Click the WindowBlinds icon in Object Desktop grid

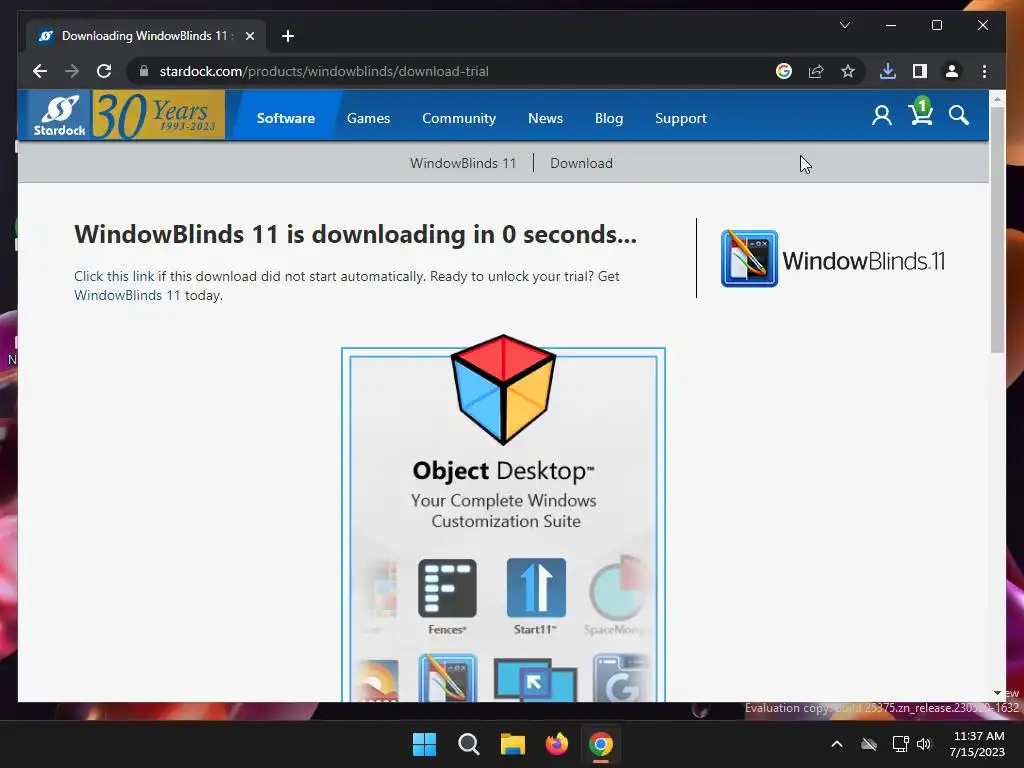pyautogui.click(x=447, y=678)
